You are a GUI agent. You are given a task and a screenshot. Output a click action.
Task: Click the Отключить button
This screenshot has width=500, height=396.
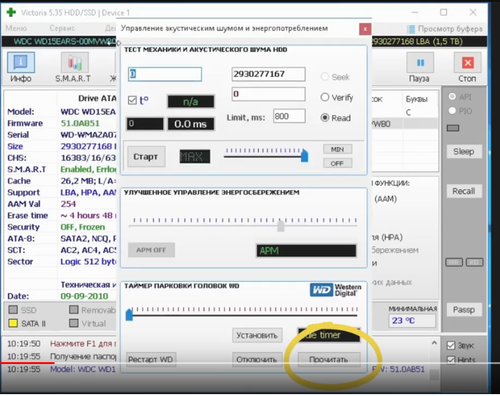tap(257, 359)
